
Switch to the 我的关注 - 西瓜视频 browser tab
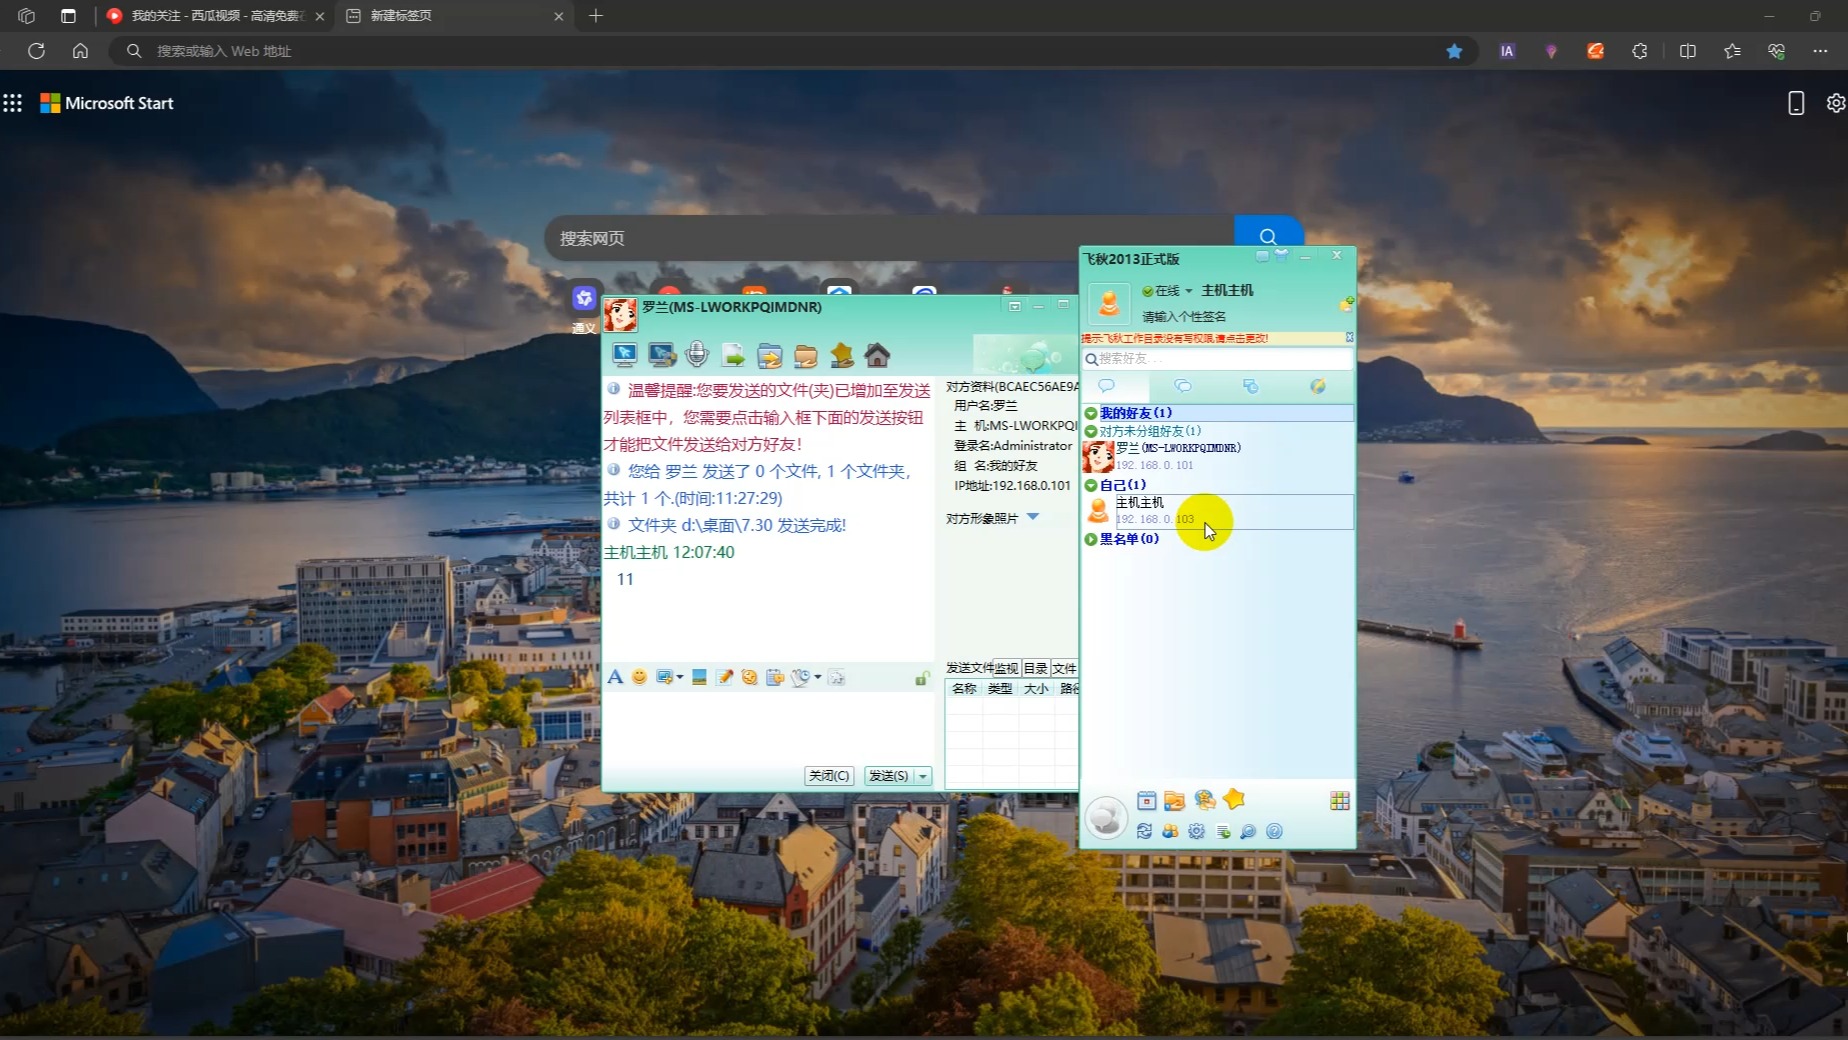tap(216, 16)
